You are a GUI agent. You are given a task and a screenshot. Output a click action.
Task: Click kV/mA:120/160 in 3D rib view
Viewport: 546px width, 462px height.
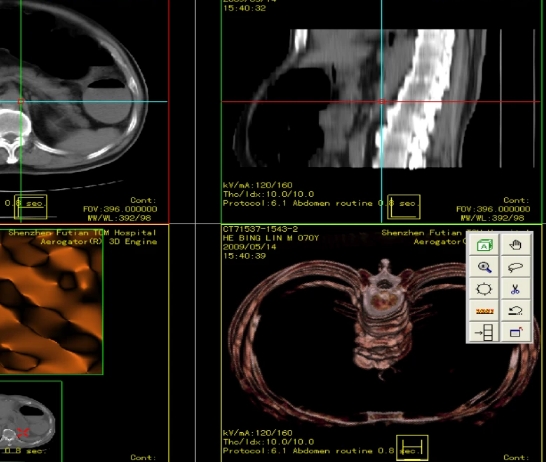(x=258, y=433)
